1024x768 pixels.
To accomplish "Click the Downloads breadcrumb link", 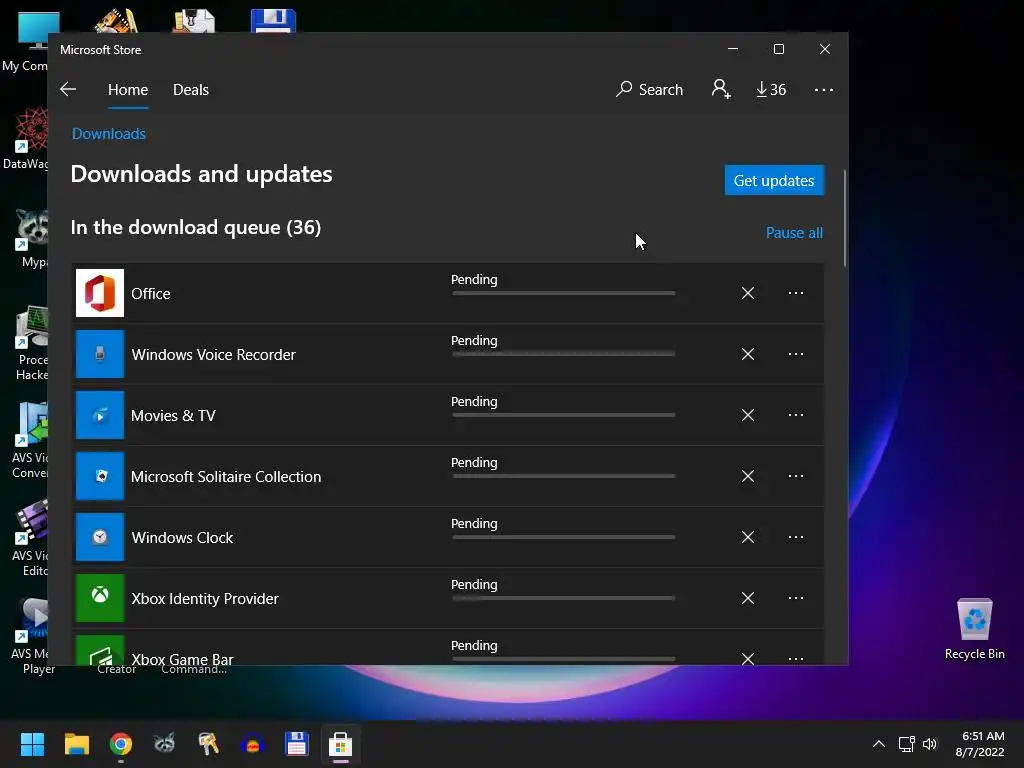I will (108, 134).
